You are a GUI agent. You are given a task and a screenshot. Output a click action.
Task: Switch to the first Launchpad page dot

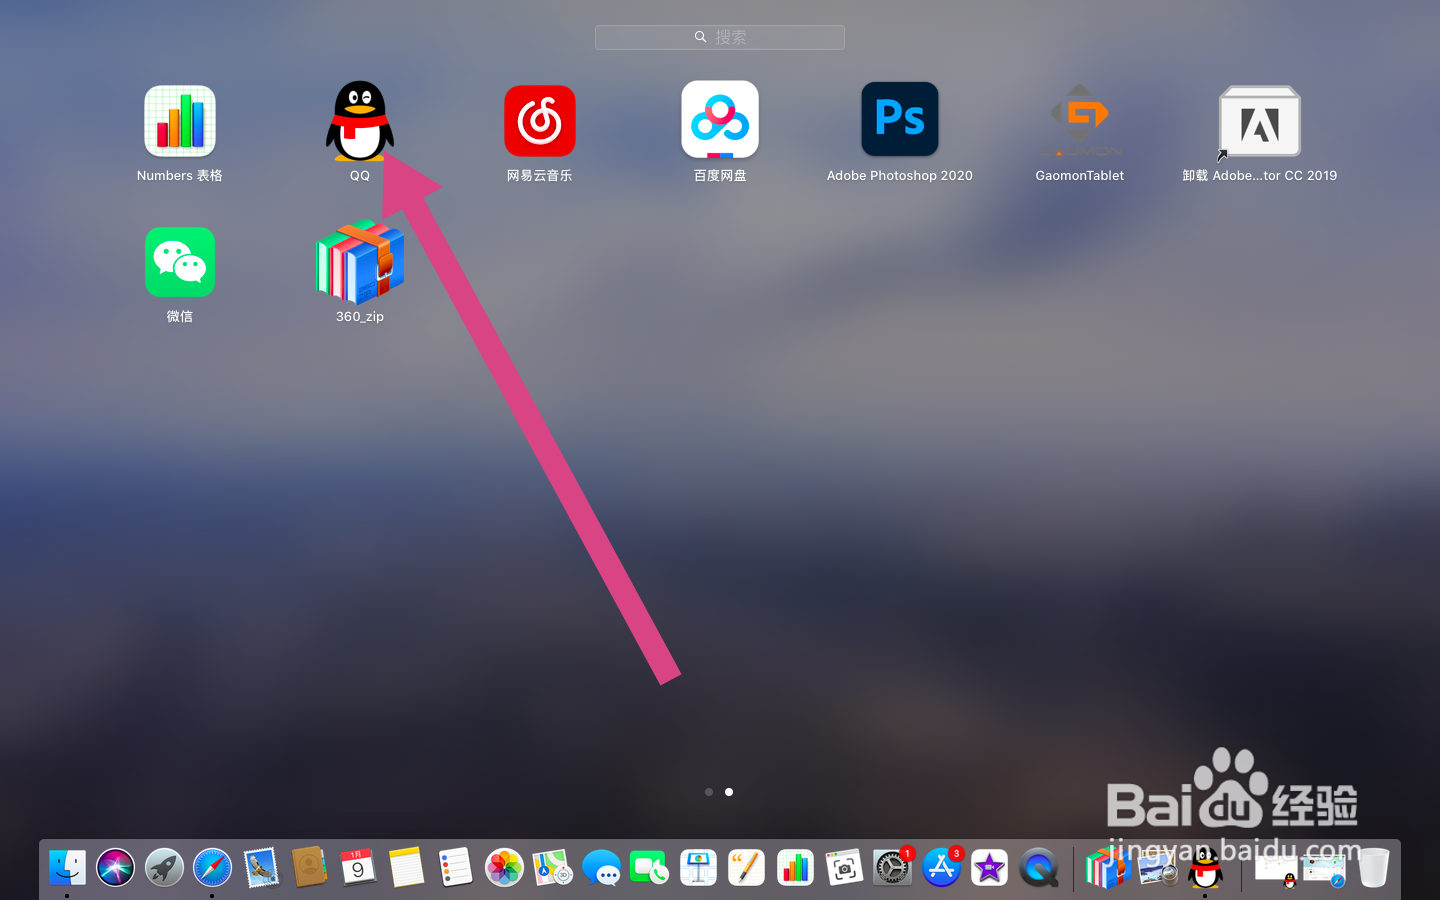(709, 792)
